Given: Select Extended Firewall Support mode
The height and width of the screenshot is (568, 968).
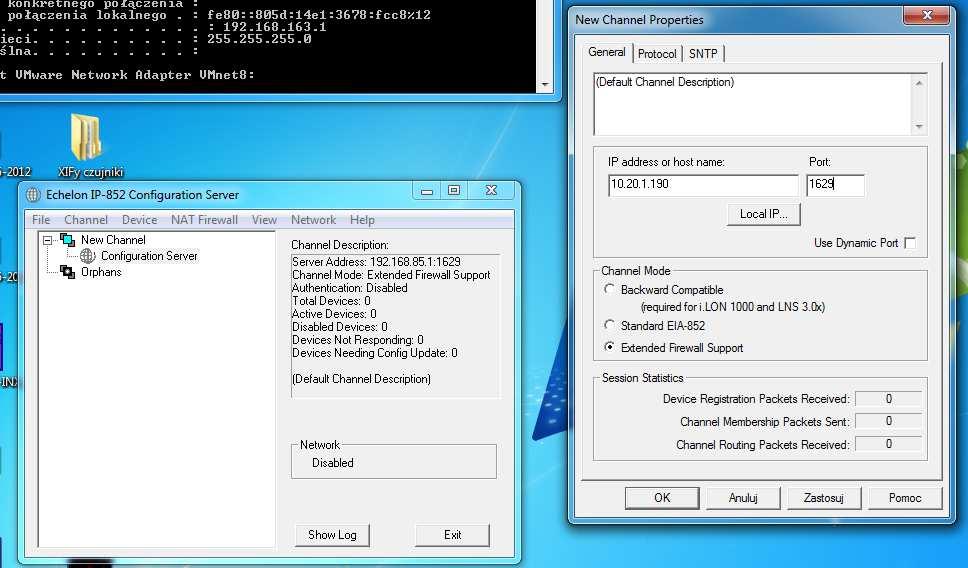Looking at the screenshot, I should pos(609,348).
